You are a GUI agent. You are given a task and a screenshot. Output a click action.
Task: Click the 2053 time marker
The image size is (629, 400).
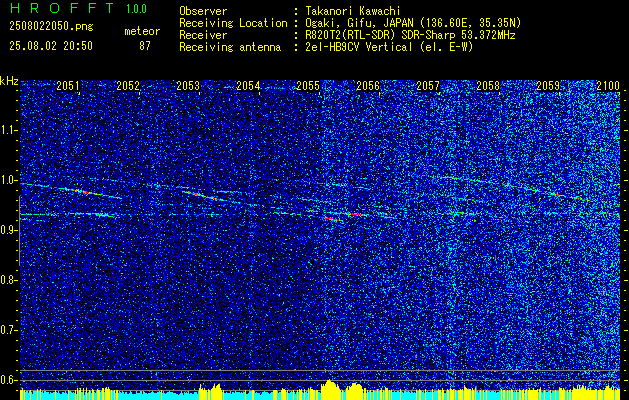188,85
